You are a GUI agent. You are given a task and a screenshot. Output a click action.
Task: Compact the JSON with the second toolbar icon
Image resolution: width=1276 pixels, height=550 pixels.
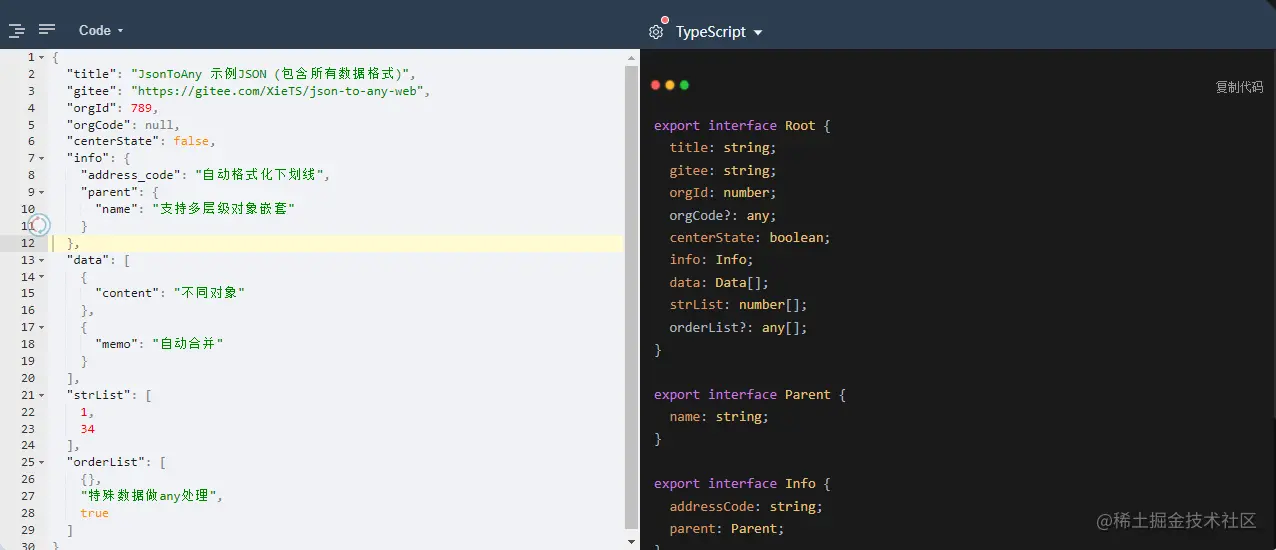(x=47, y=30)
